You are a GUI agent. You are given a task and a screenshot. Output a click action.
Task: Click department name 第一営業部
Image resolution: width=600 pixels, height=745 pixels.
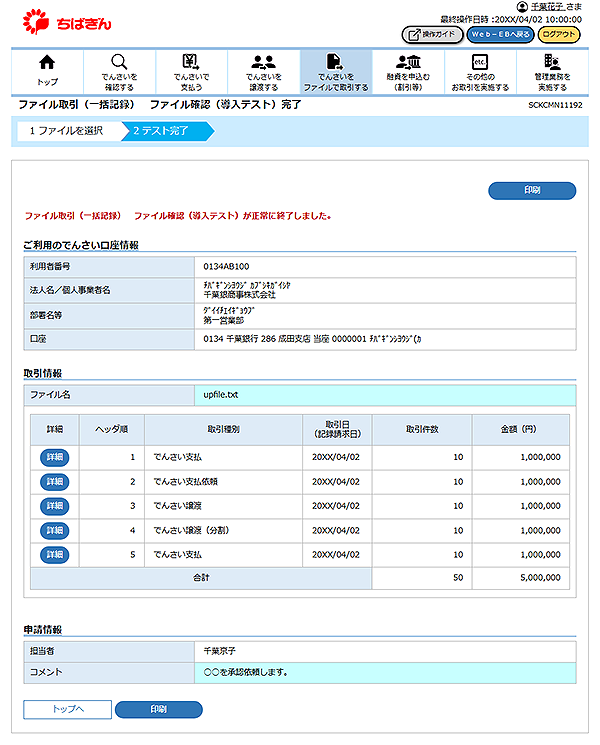click(x=223, y=321)
